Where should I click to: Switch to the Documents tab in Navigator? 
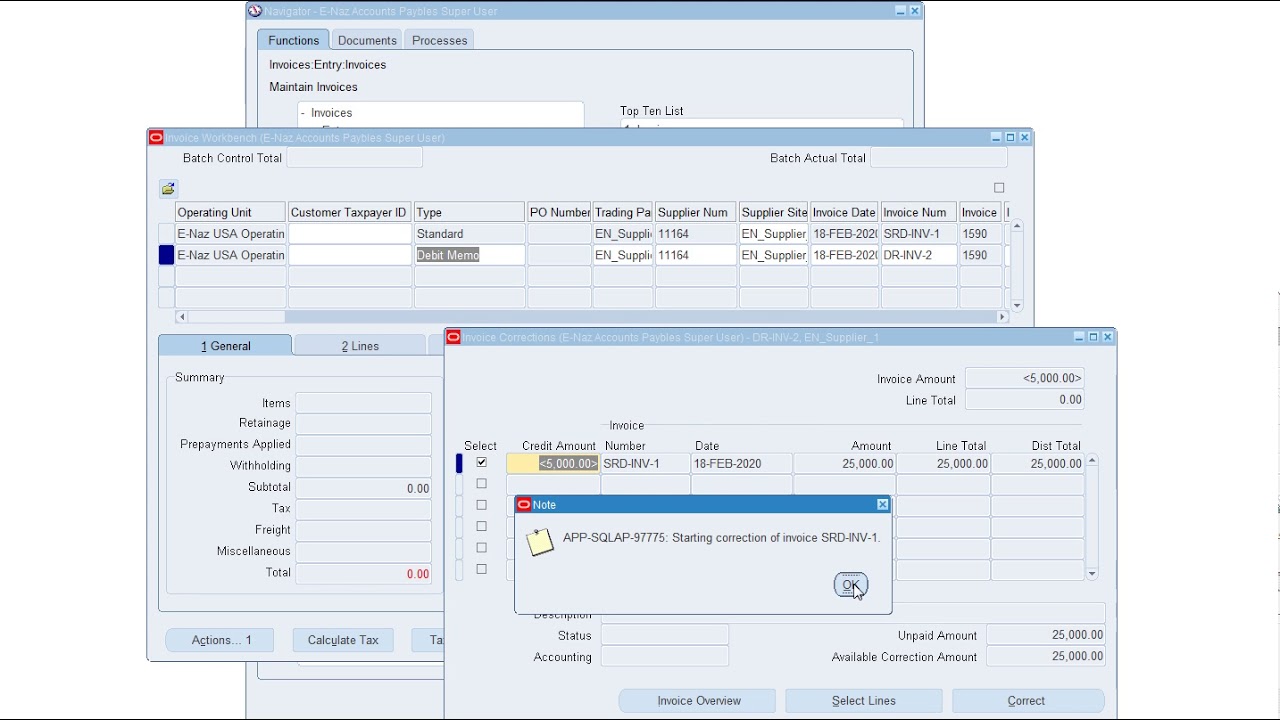(367, 40)
